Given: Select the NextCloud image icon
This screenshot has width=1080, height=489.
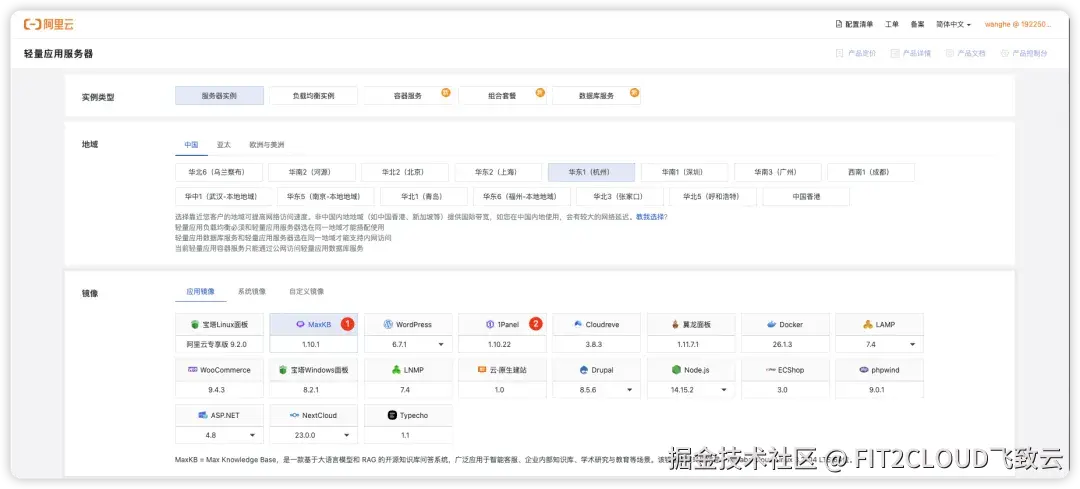Looking at the screenshot, I should point(294,415).
